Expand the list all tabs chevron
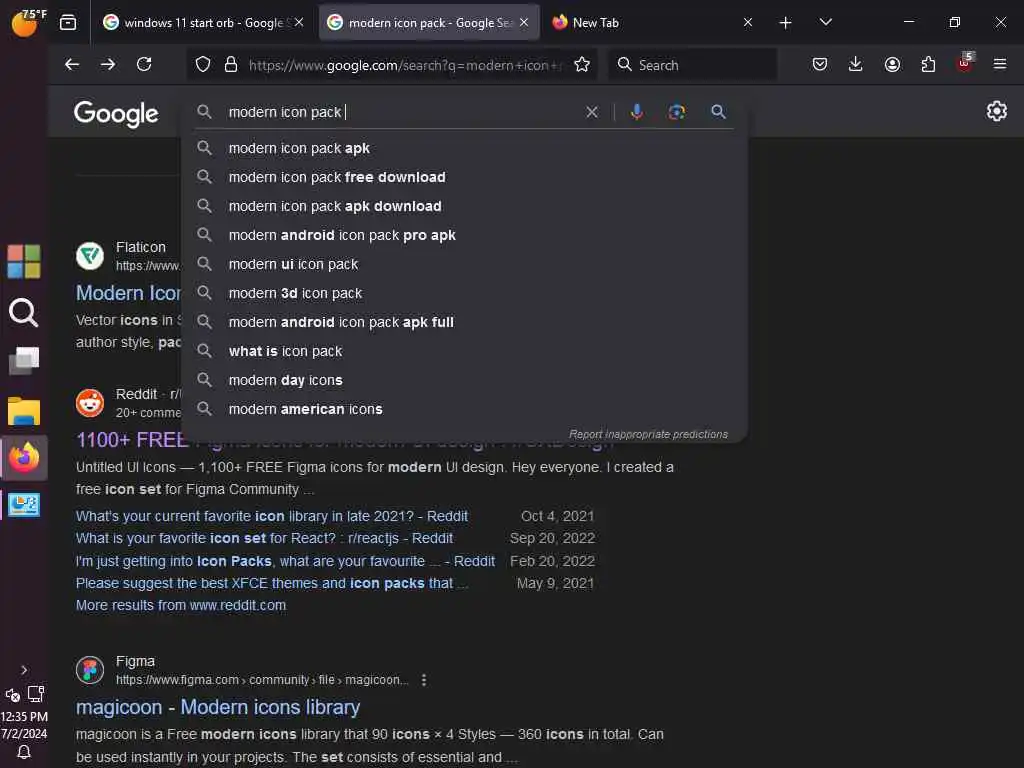Image resolution: width=1024 pixels, height=768 pixels. 825,22
